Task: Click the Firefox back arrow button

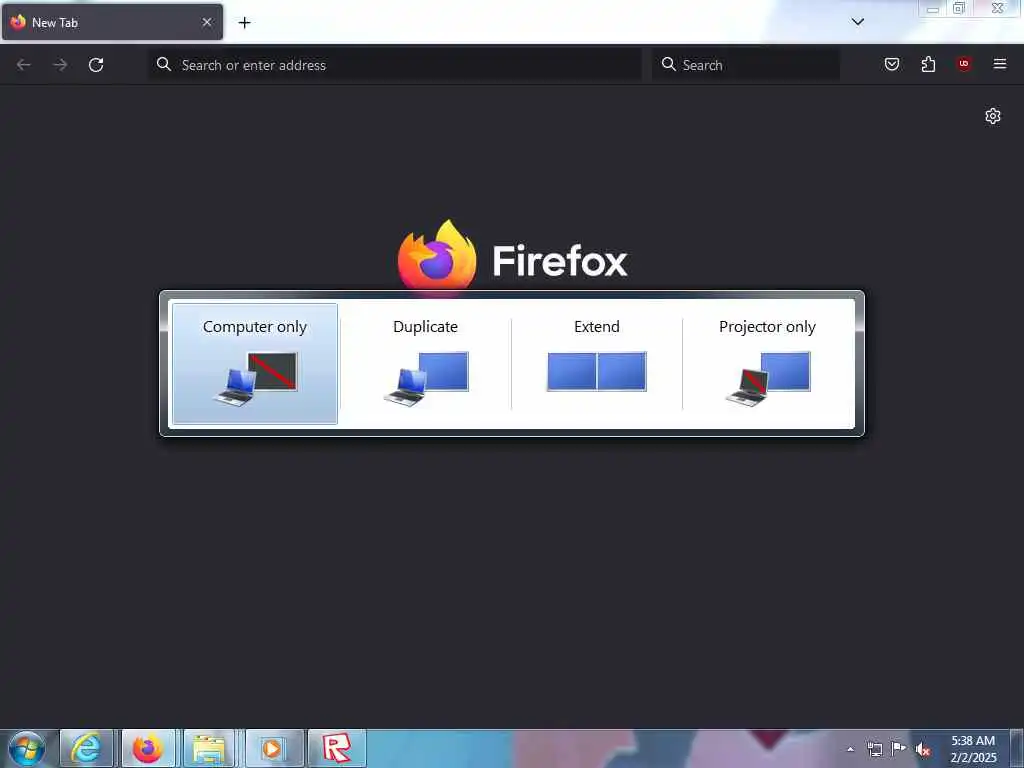Action: [x=24, y=65]
